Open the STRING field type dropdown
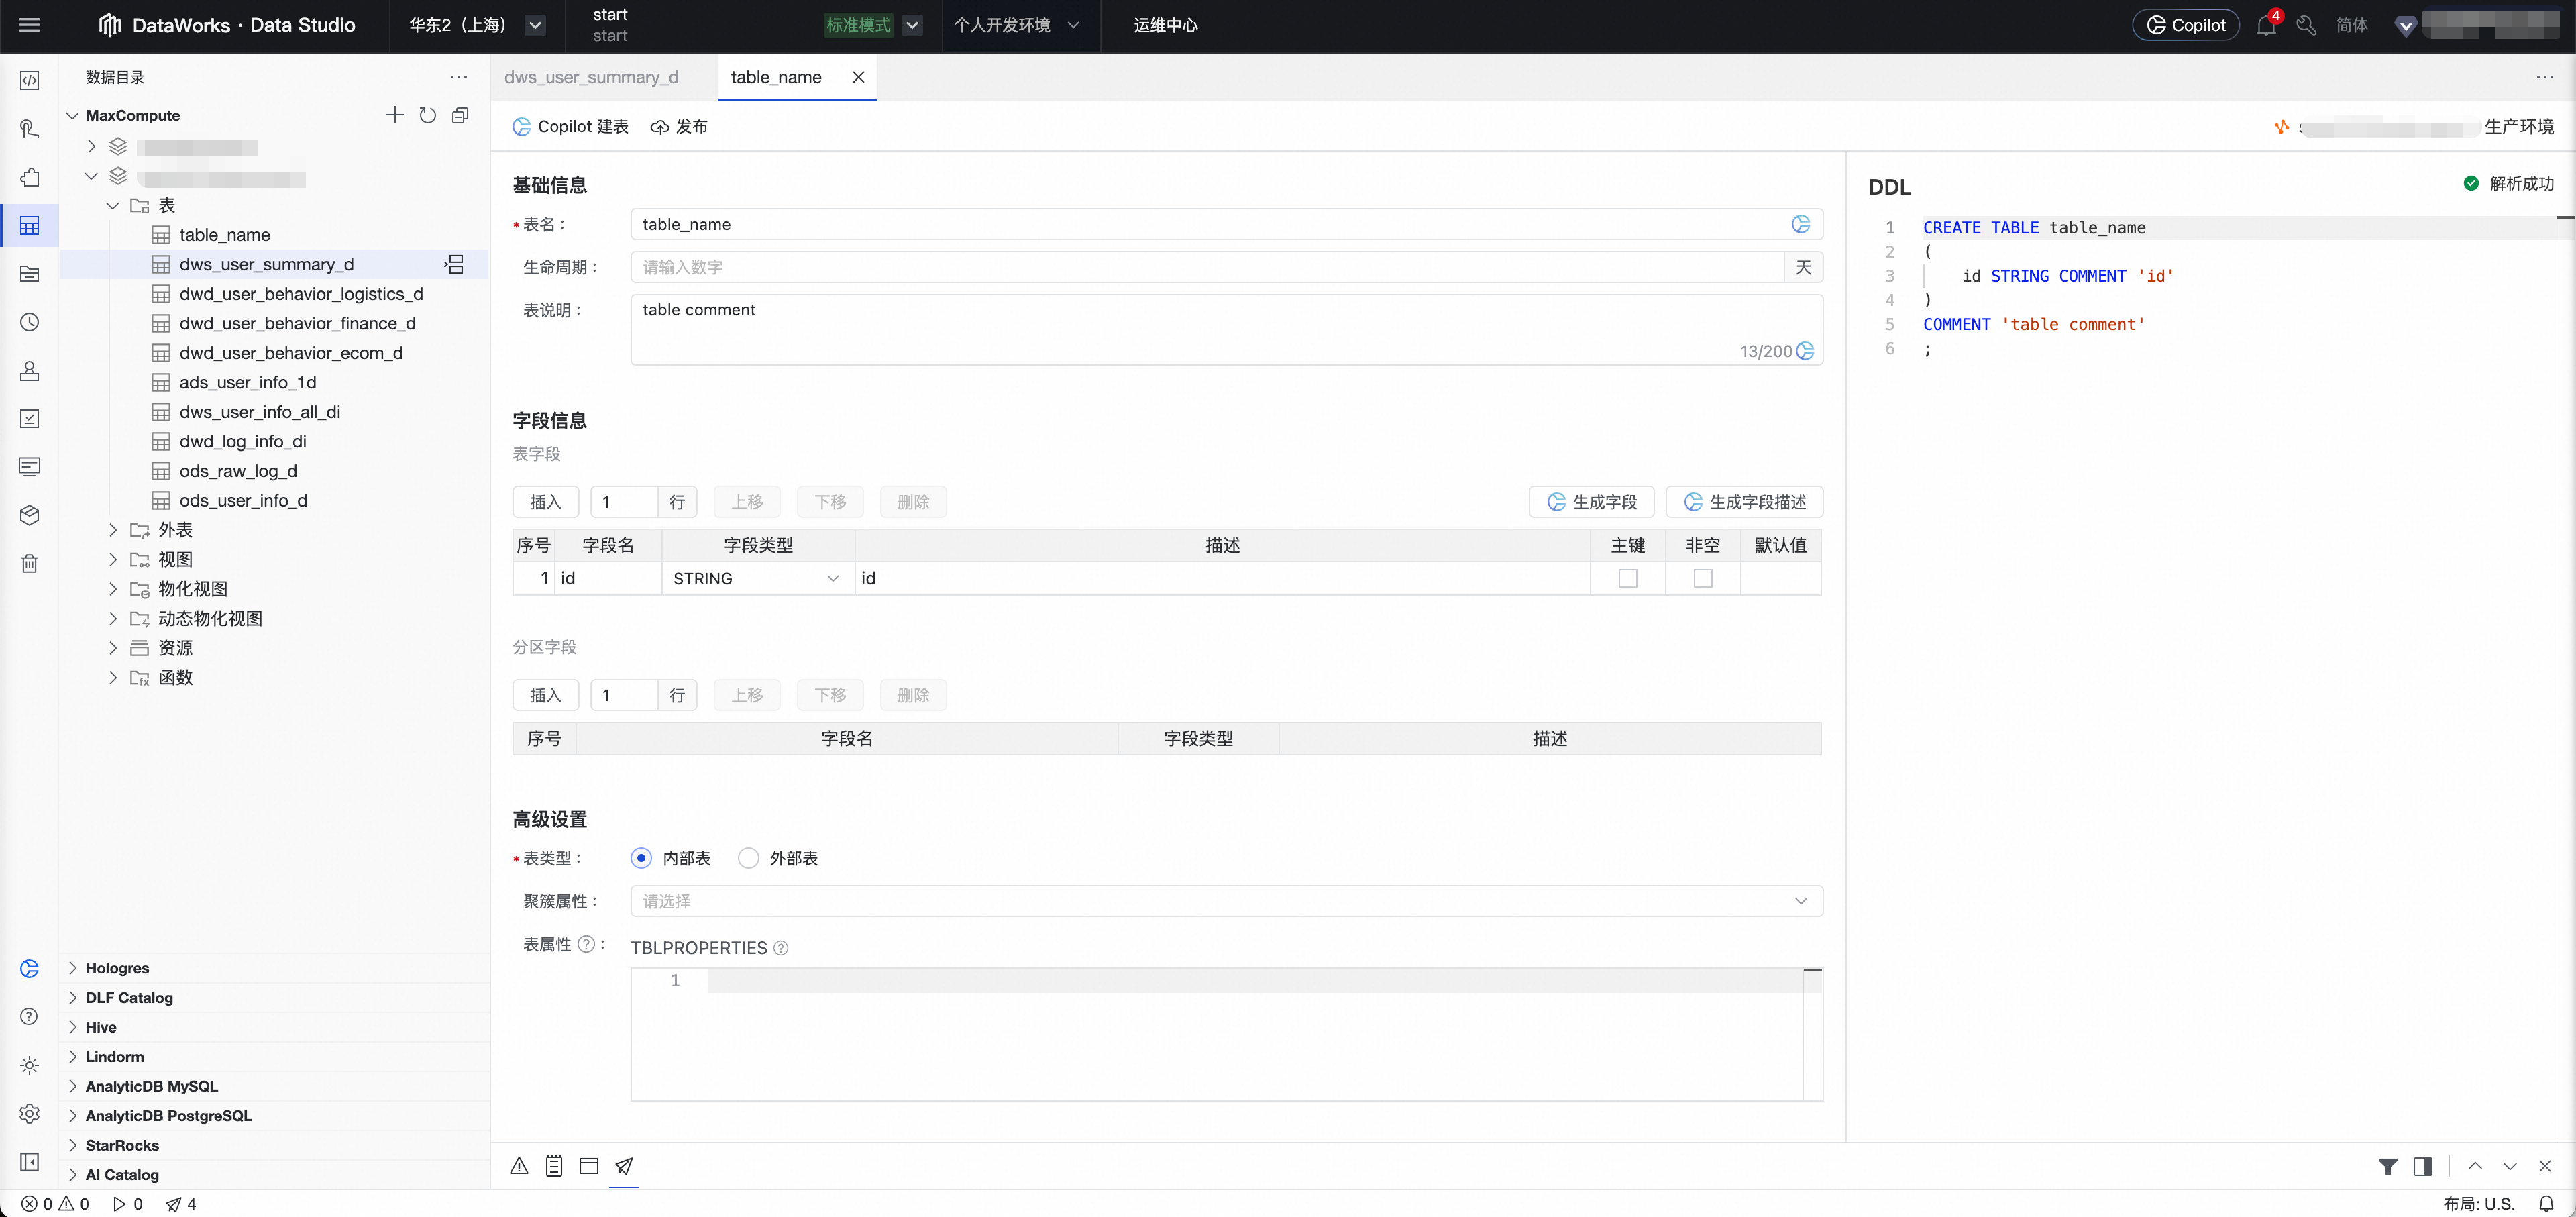The width and height of the screenshot is (2576, 1217). tap(757, 578)
